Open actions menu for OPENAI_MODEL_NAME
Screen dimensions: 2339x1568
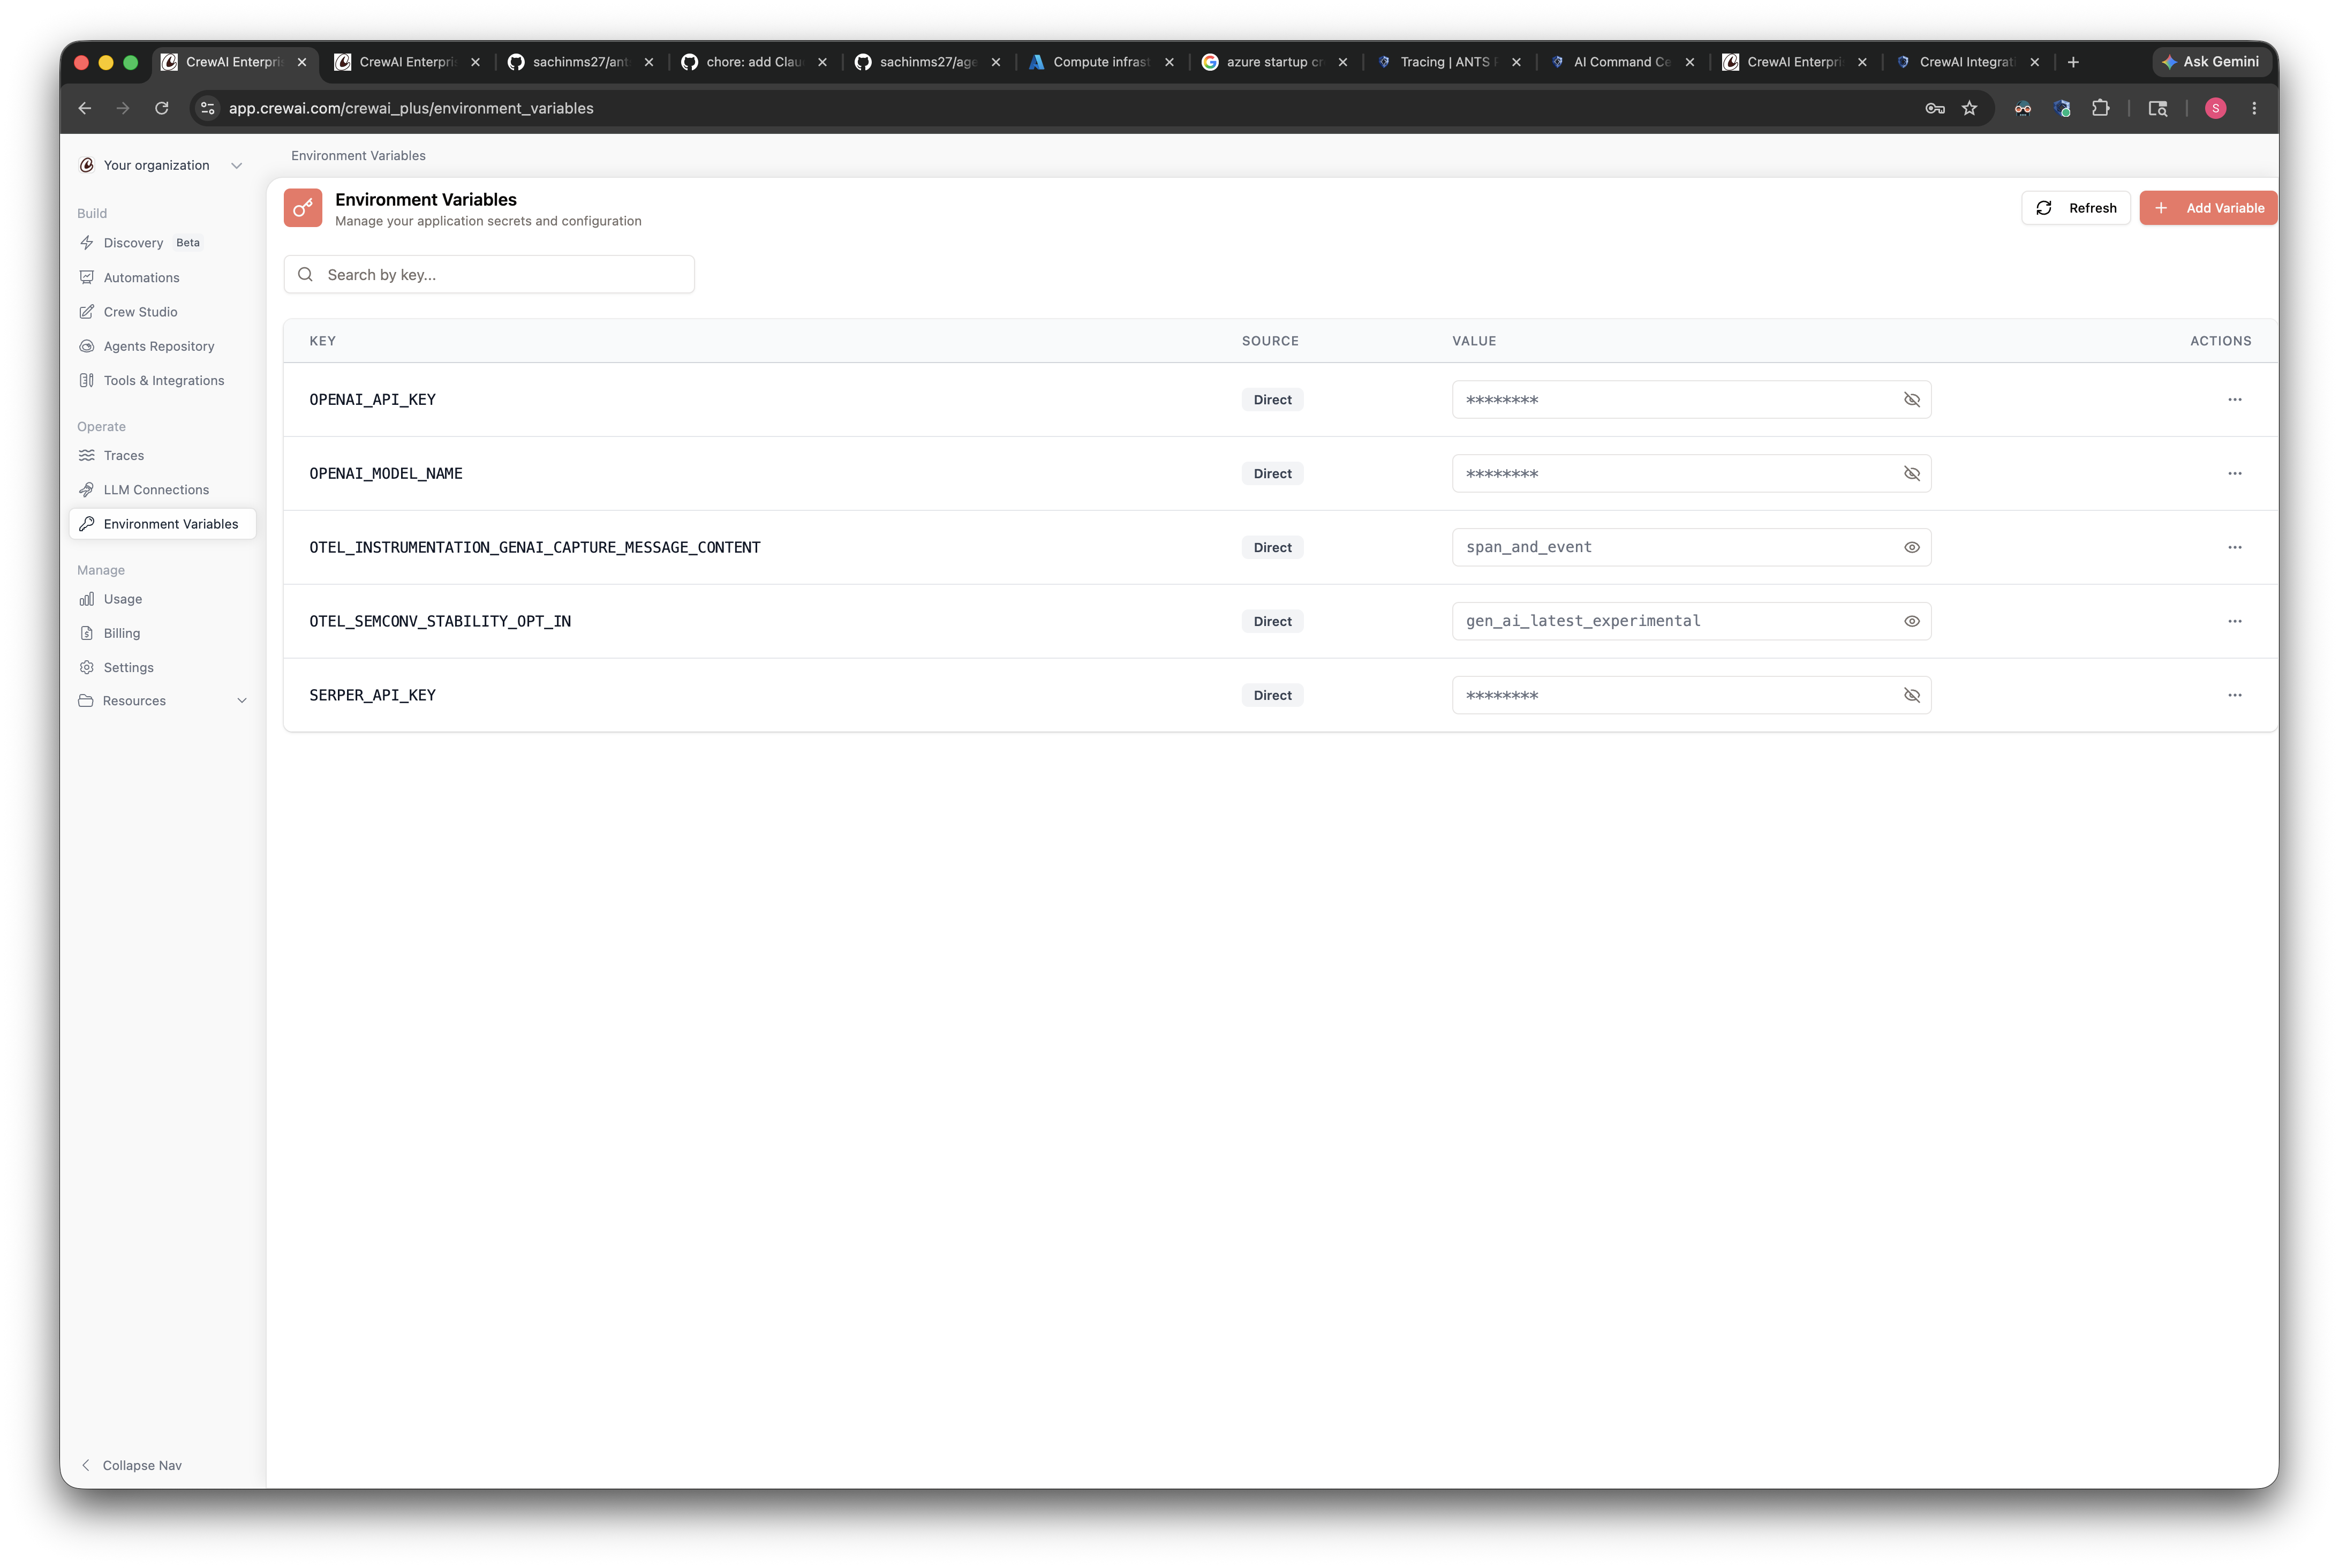pyautogui.click(x=2234, y=474)
